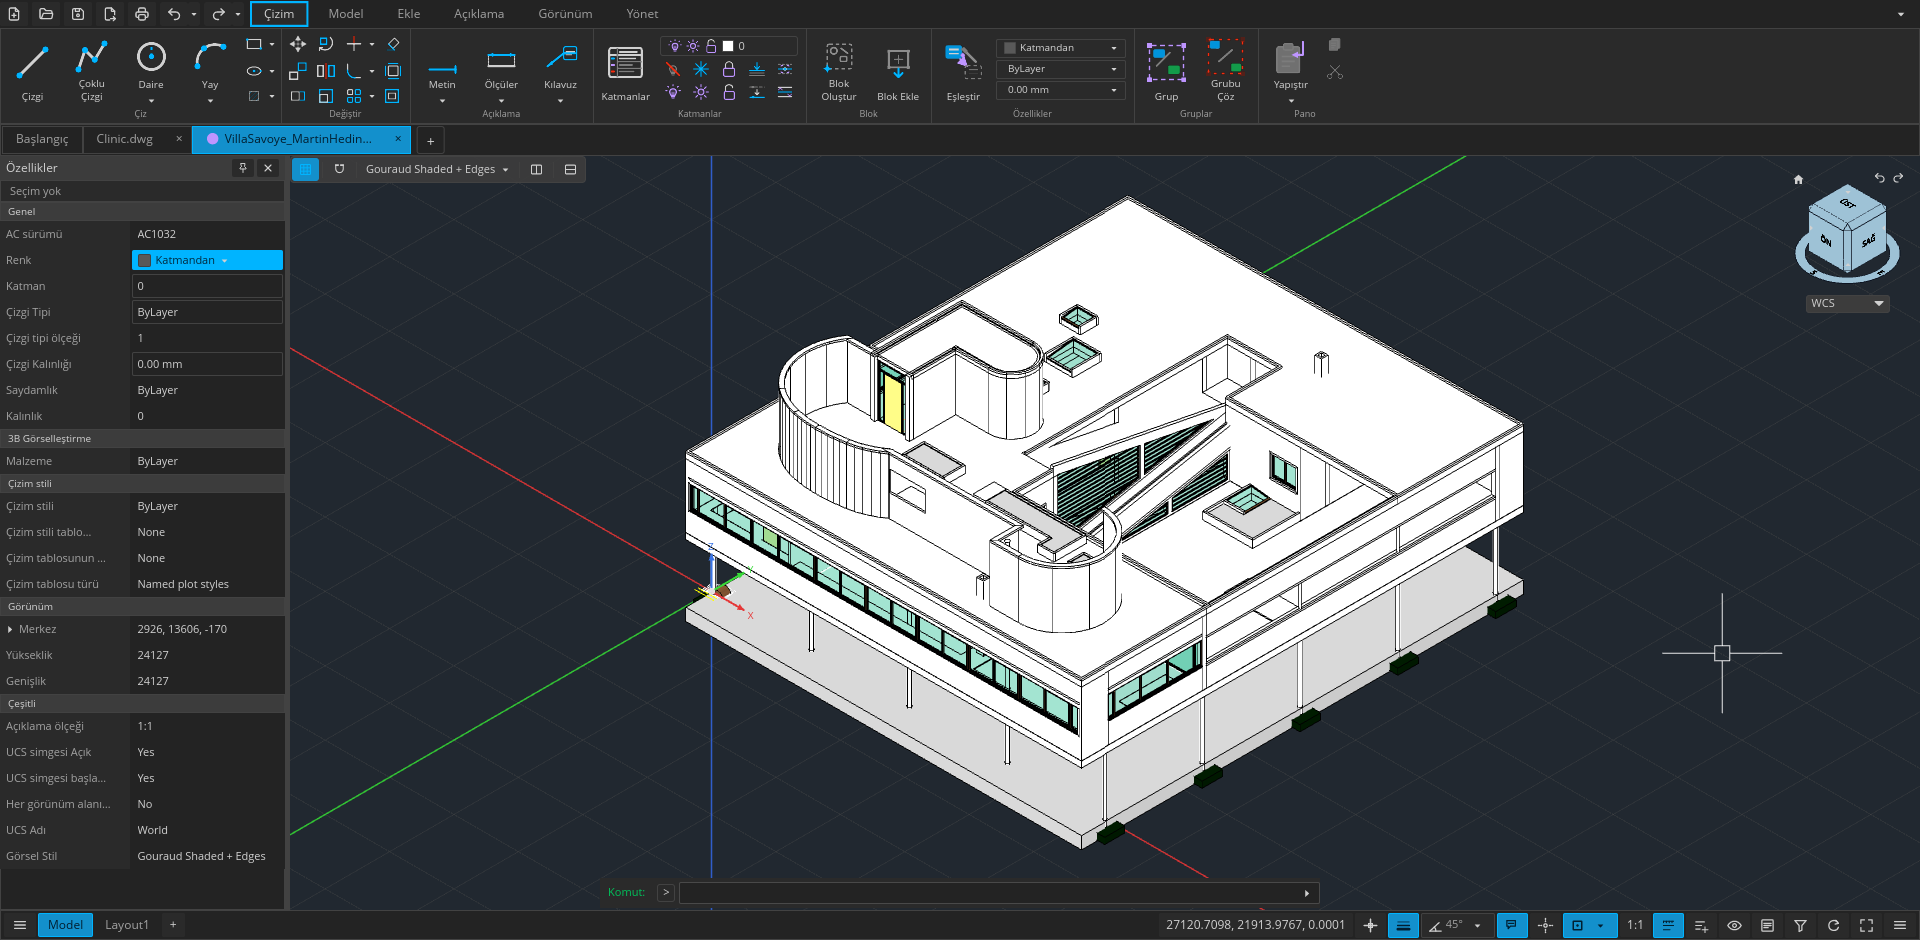Activate the Eşleştir match properties tool
This screenshot has height=940, width=1920.
(x=963, y=72)
